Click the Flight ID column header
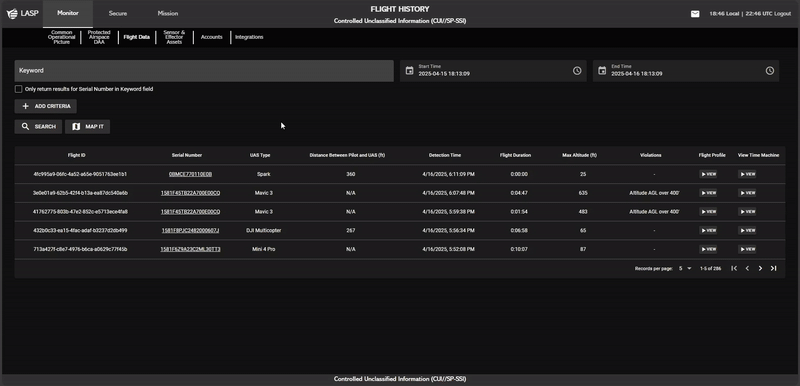Screen dimensions: 800x386 coord(77,155)
